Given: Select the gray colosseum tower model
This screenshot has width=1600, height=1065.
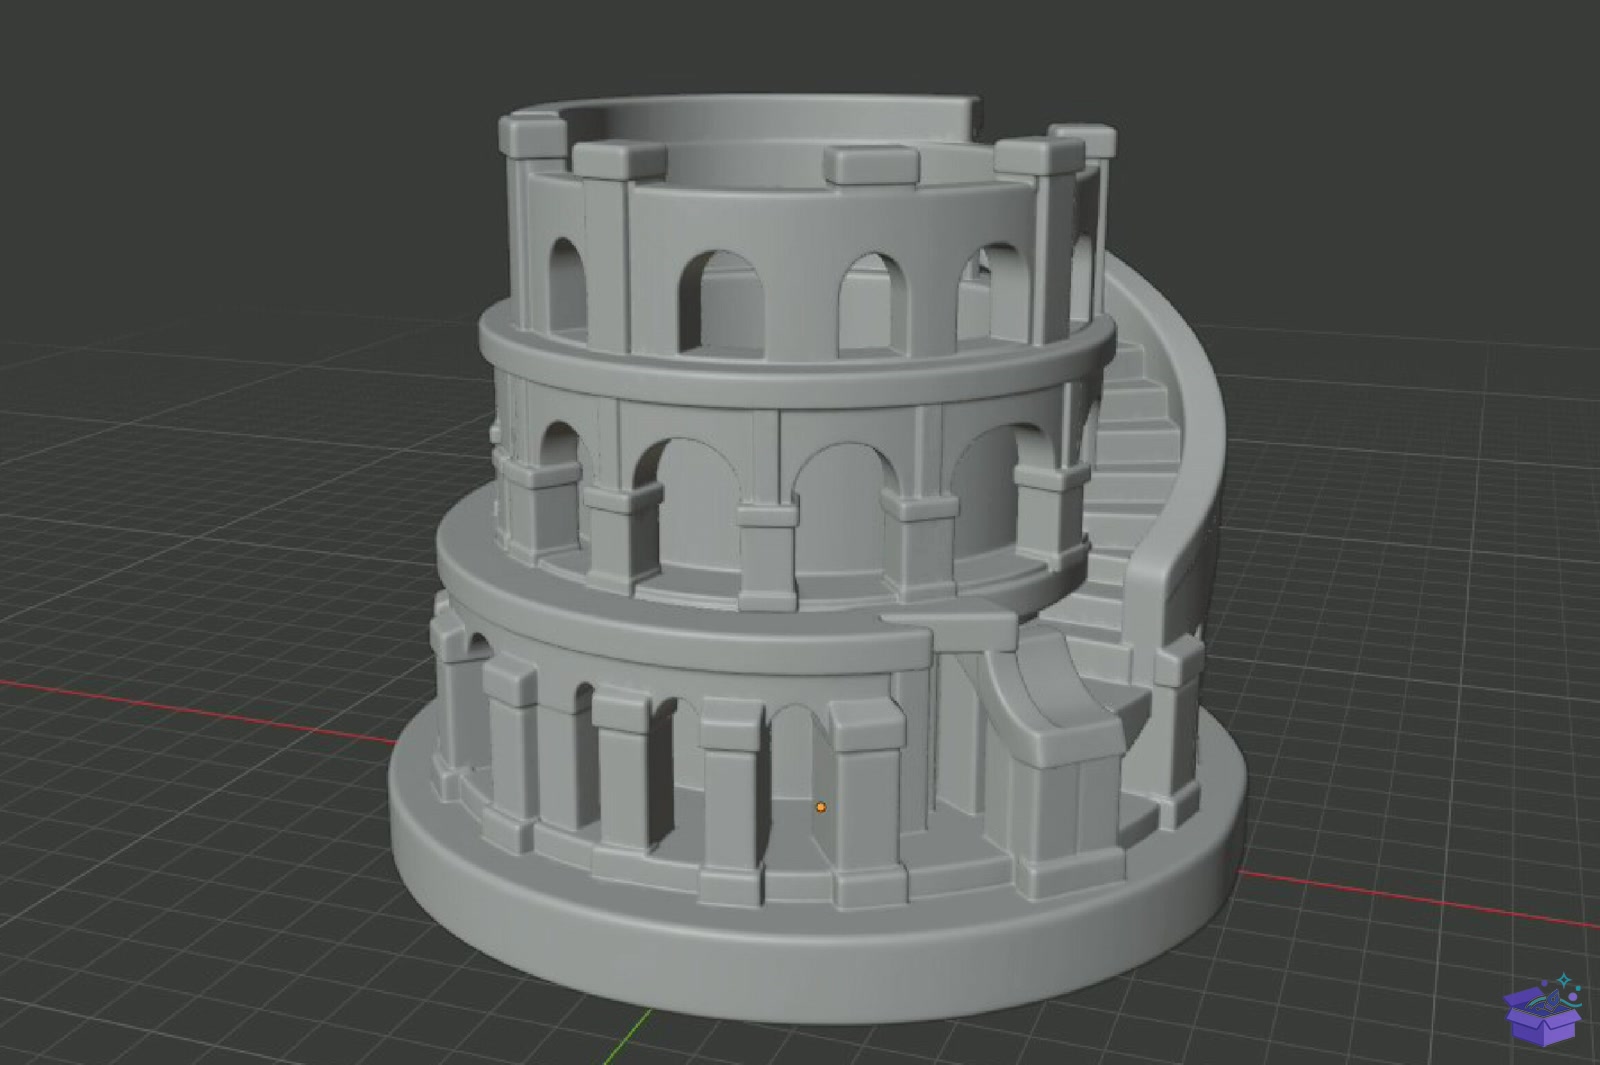Looking at the screenshot, I should [x=818, y=560].
